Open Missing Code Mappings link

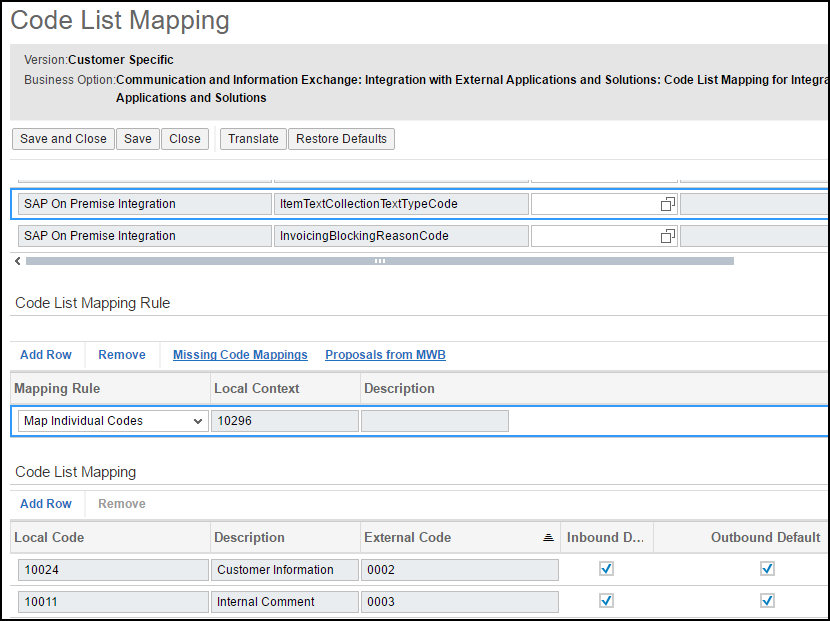point(240,355)
